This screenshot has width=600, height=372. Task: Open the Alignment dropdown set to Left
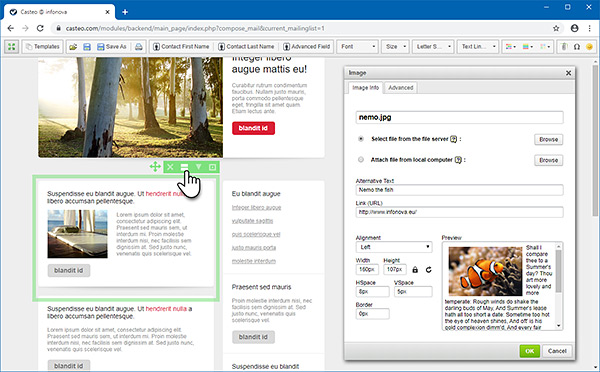pyautogui.click(x=394, y=247)
